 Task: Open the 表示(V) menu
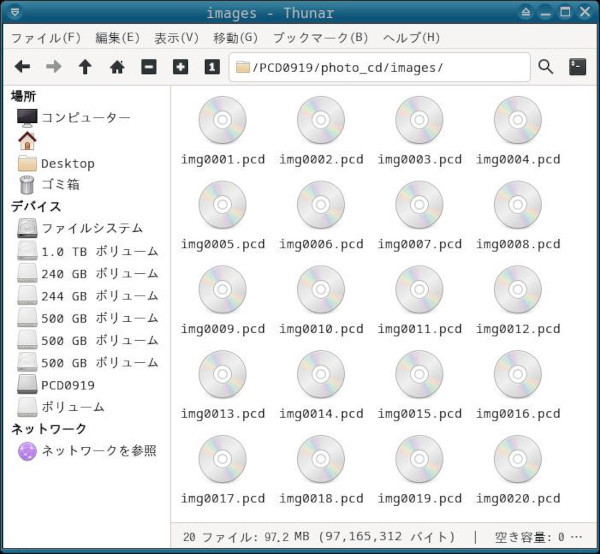(176, 38)
